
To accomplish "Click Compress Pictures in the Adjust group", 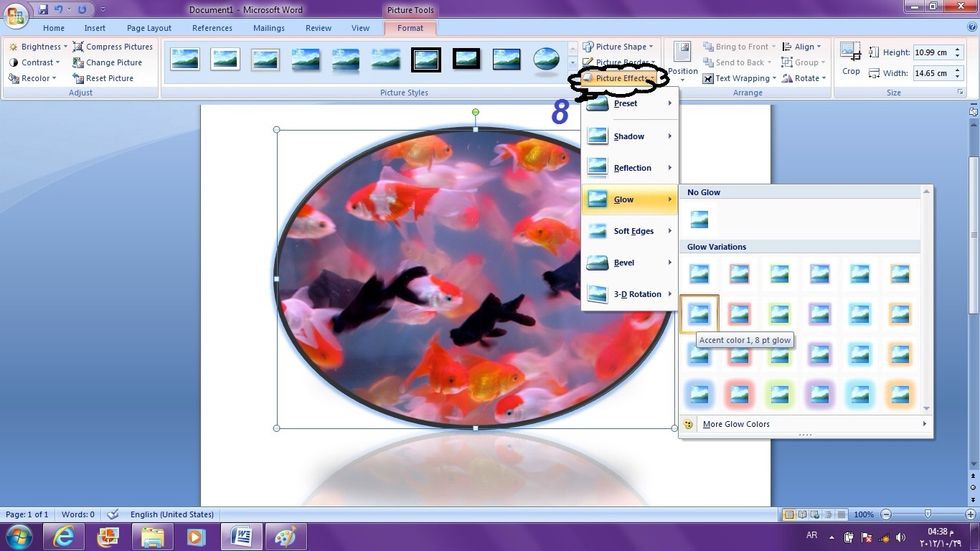I will [x=112, y=47].
